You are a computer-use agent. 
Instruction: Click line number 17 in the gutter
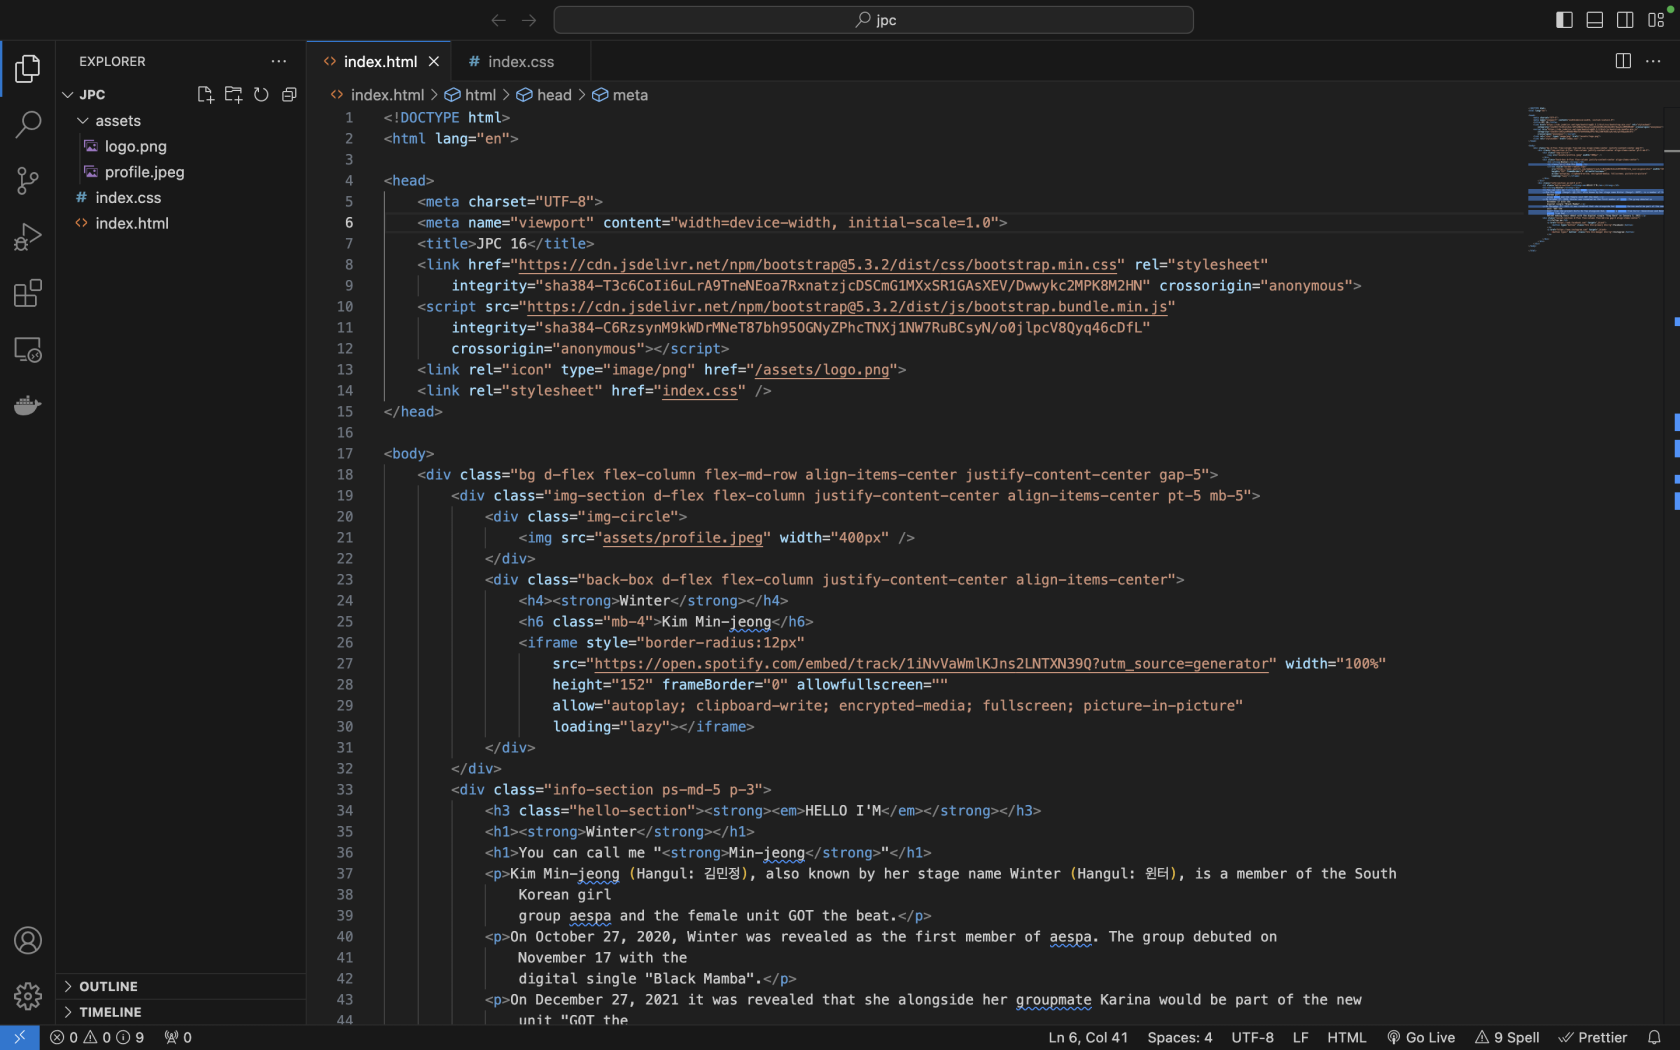pyautogui.click(x=344, y=454)
